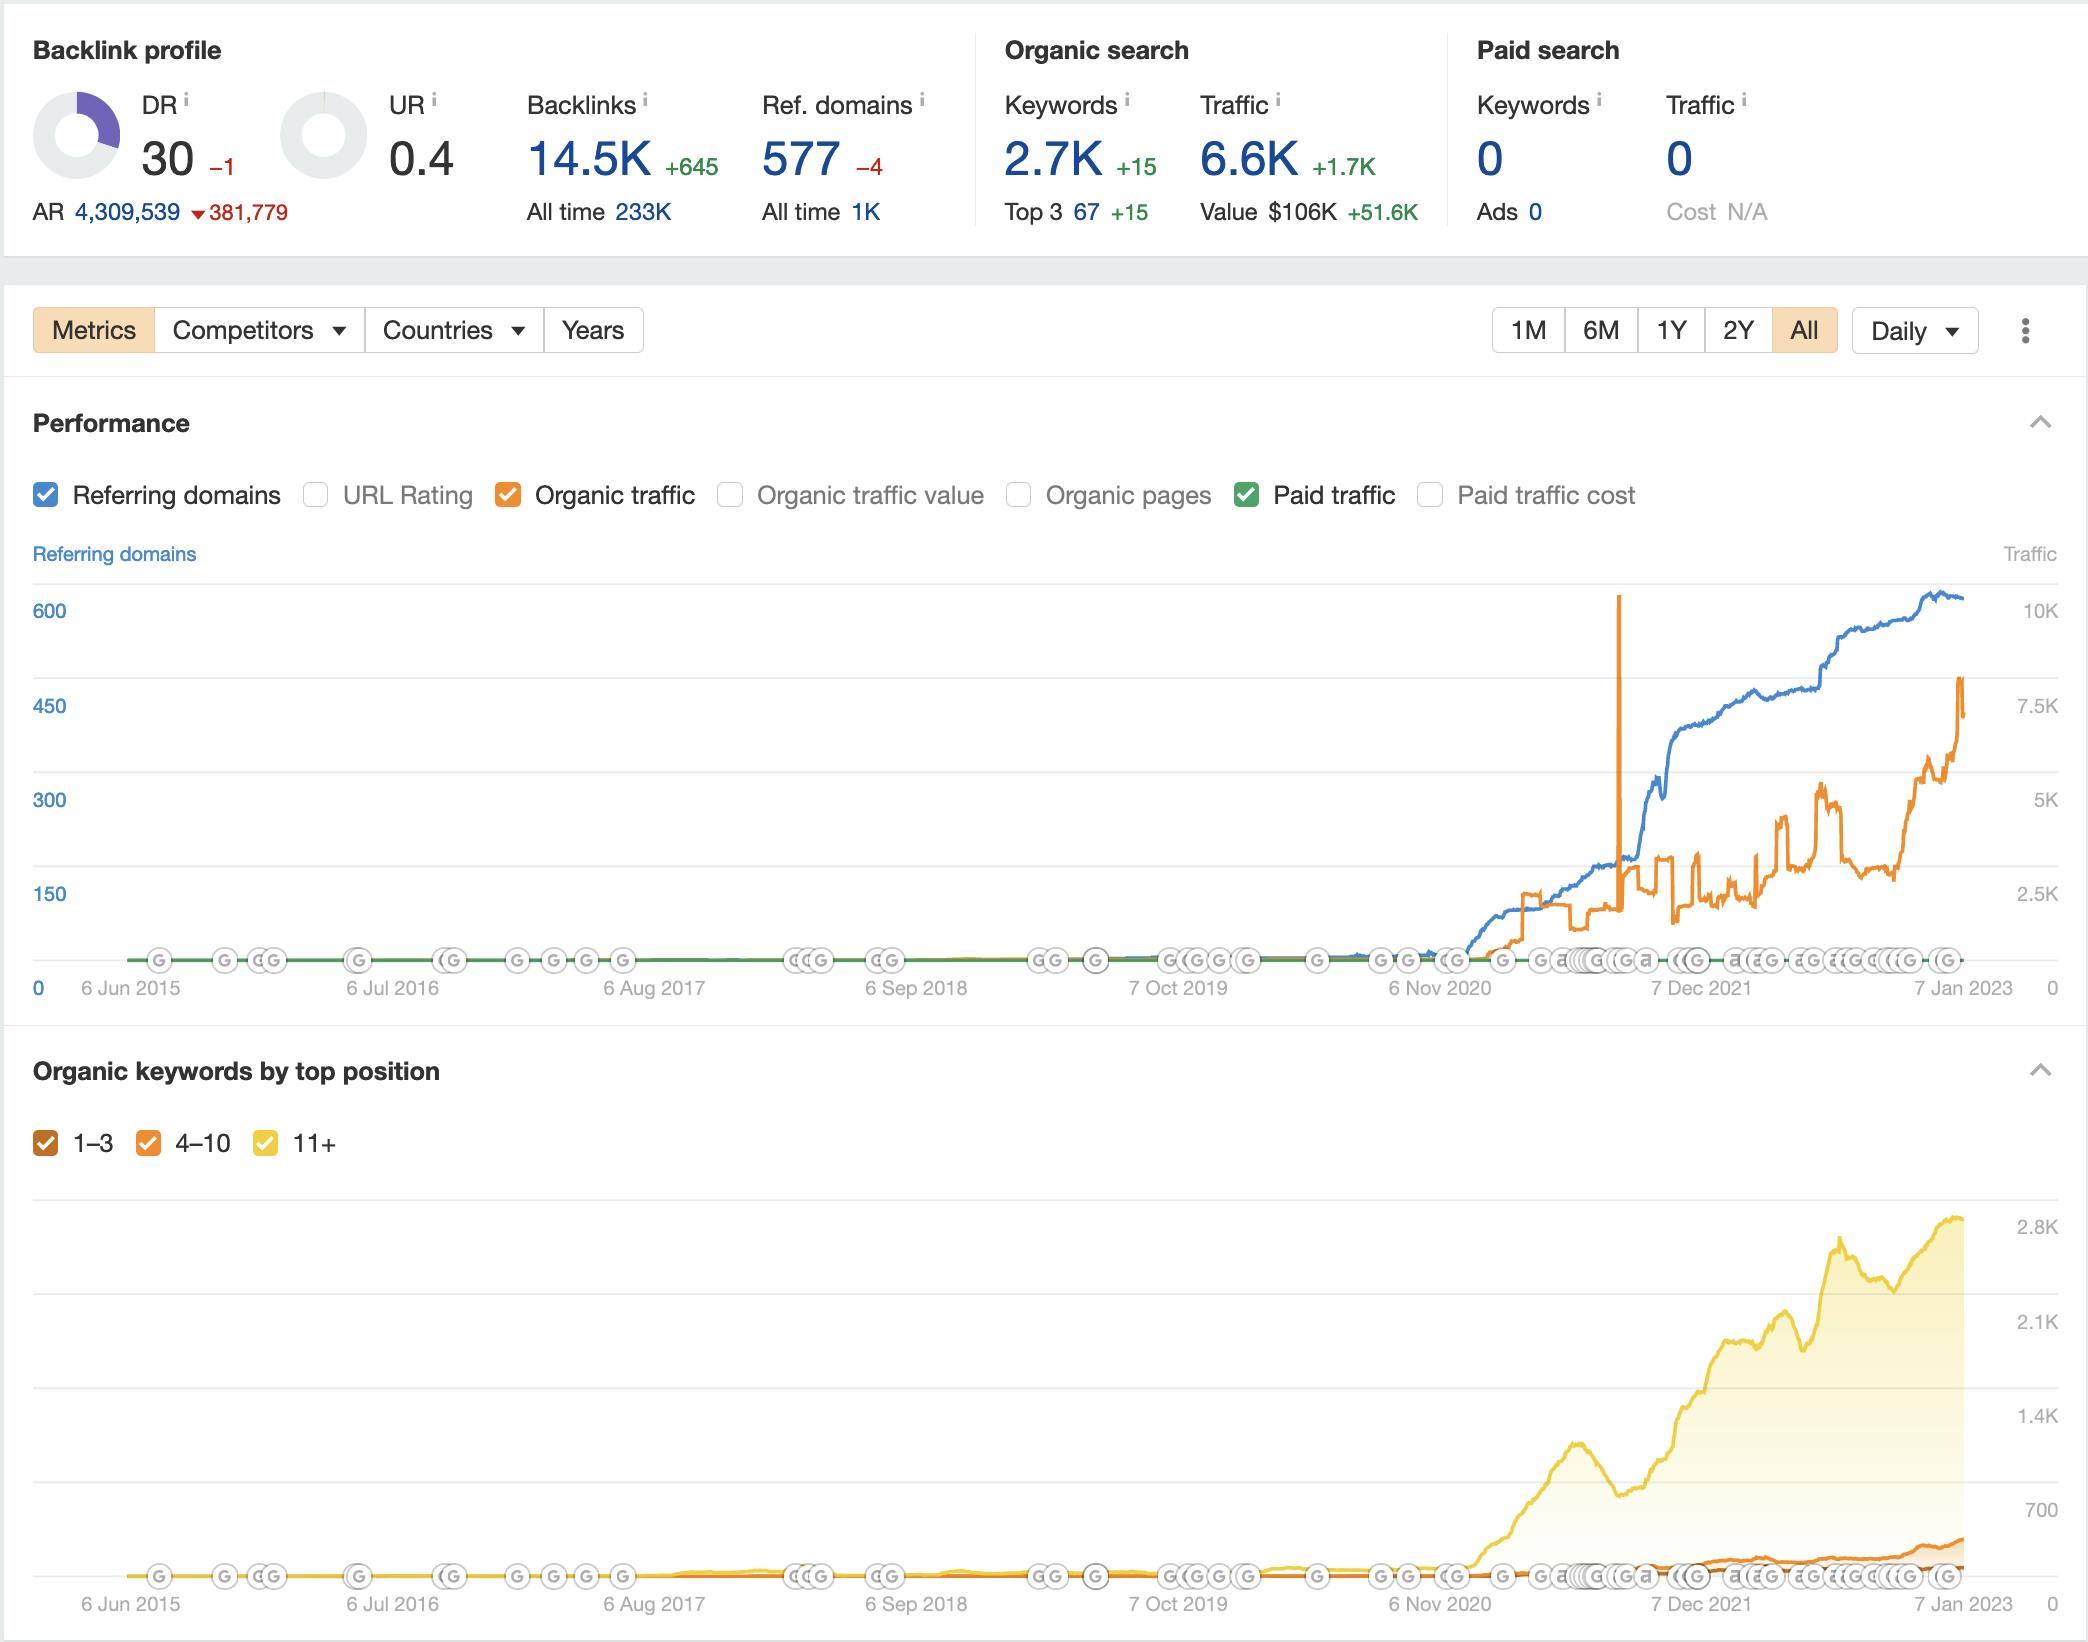The image size is (2088, 1642).
Task: Click Google update marker above 7 Jan 2023 in Performance chart
Action: click(1947, 960)
